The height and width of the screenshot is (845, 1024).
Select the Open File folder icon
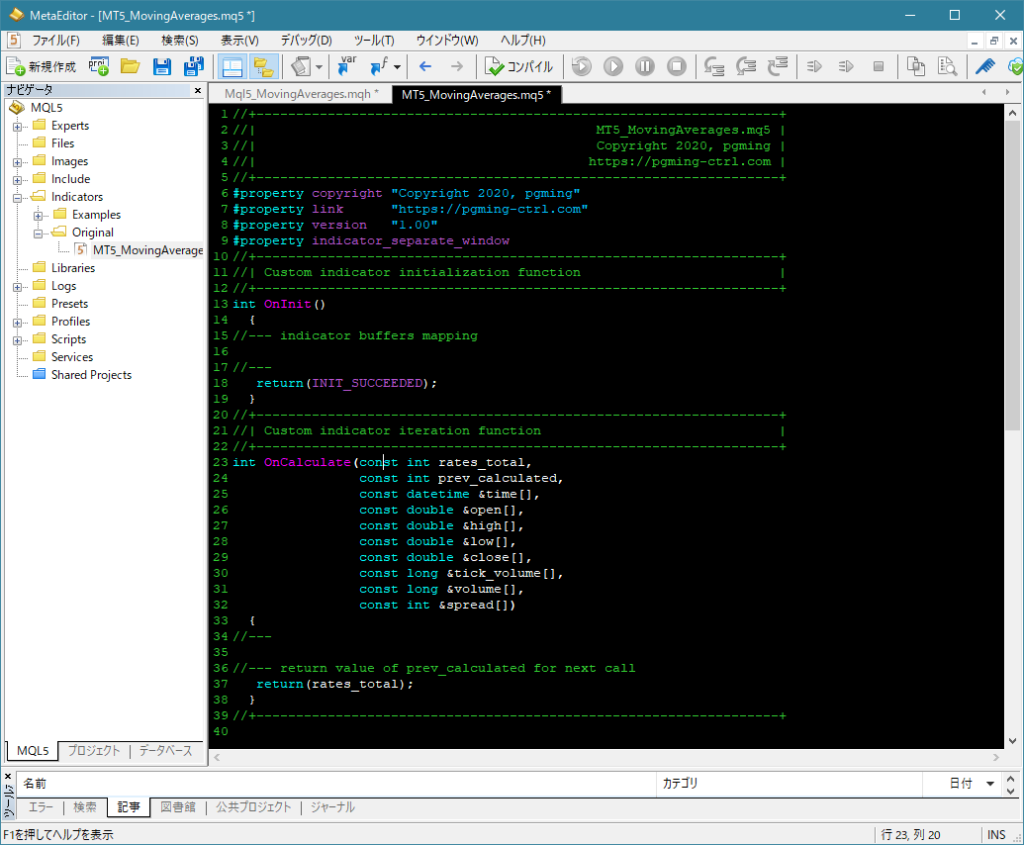[128, 67]
